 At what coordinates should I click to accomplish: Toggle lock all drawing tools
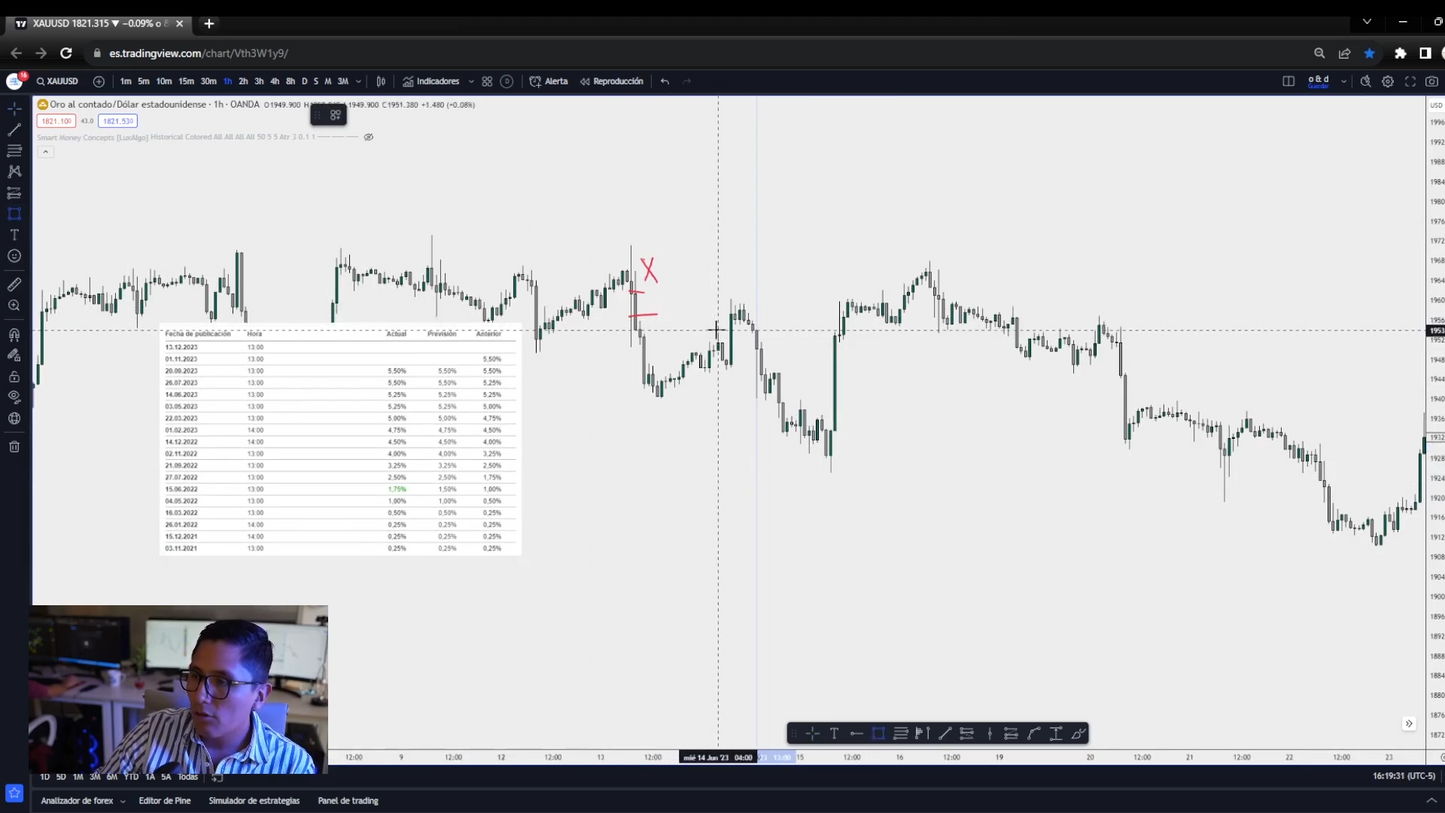(x=14, y=377)
